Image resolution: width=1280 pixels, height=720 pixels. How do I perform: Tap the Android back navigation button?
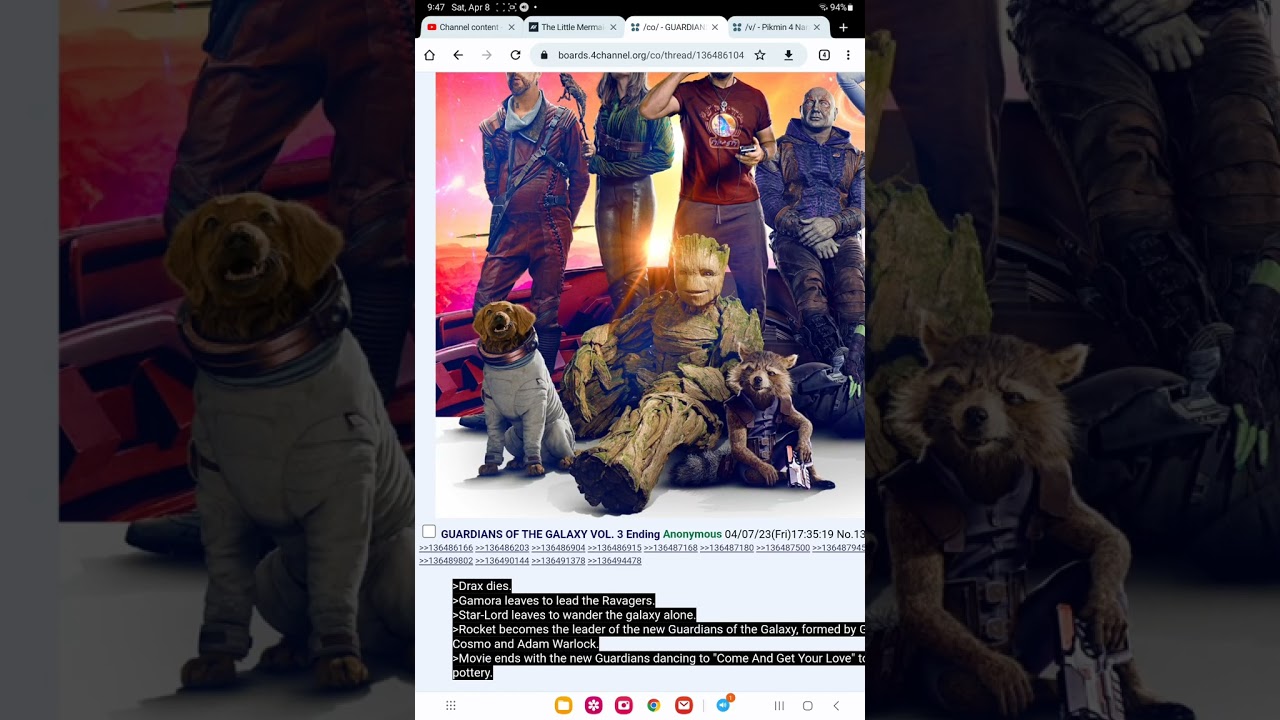point(837,706)
